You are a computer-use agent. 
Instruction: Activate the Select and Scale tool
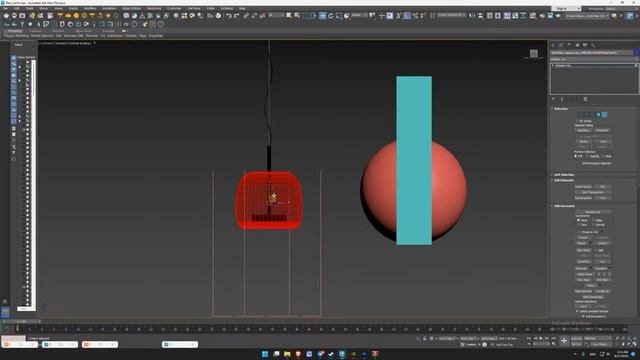click(x=338, y=16)
